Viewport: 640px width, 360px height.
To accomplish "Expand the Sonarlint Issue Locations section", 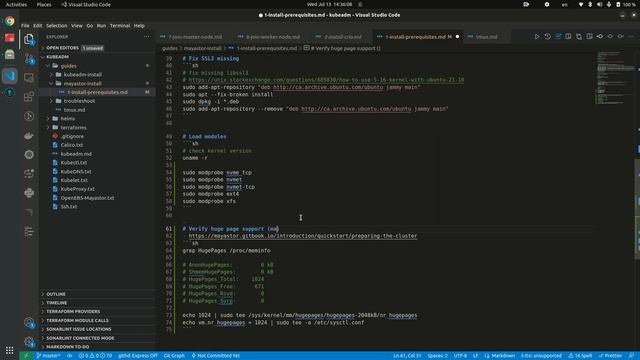I will 98,329.
